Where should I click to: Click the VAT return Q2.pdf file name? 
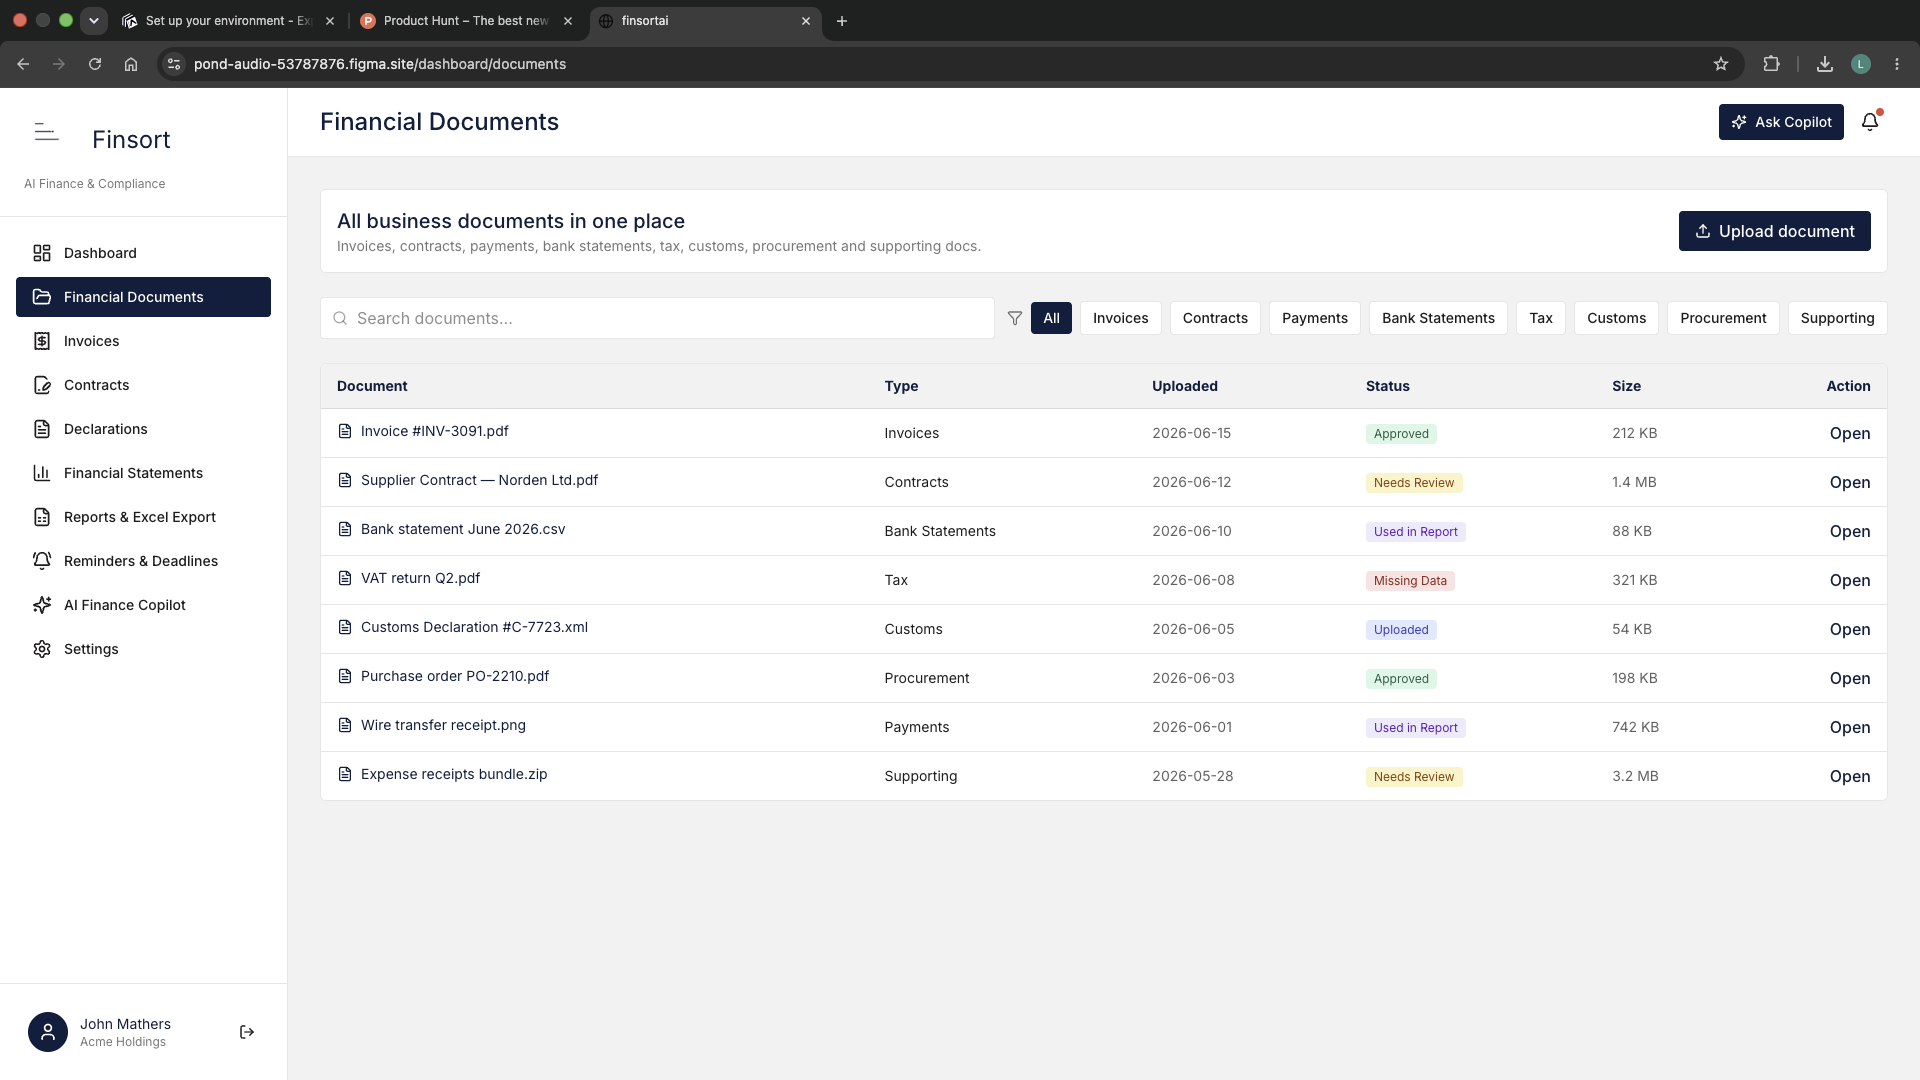420,578
